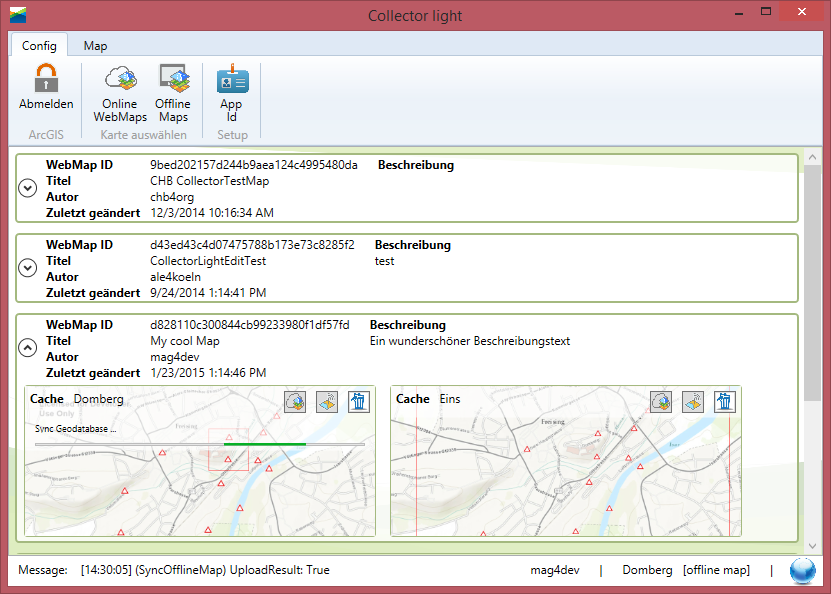
Task: Expand the CHB CollectorTestMap entry
Action: click(28, 188)
